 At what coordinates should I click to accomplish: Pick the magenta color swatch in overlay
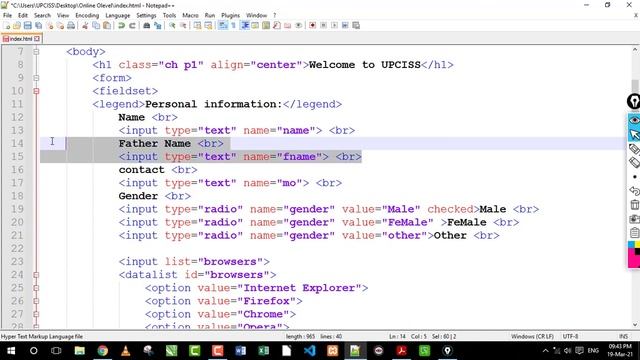[633, 259]
